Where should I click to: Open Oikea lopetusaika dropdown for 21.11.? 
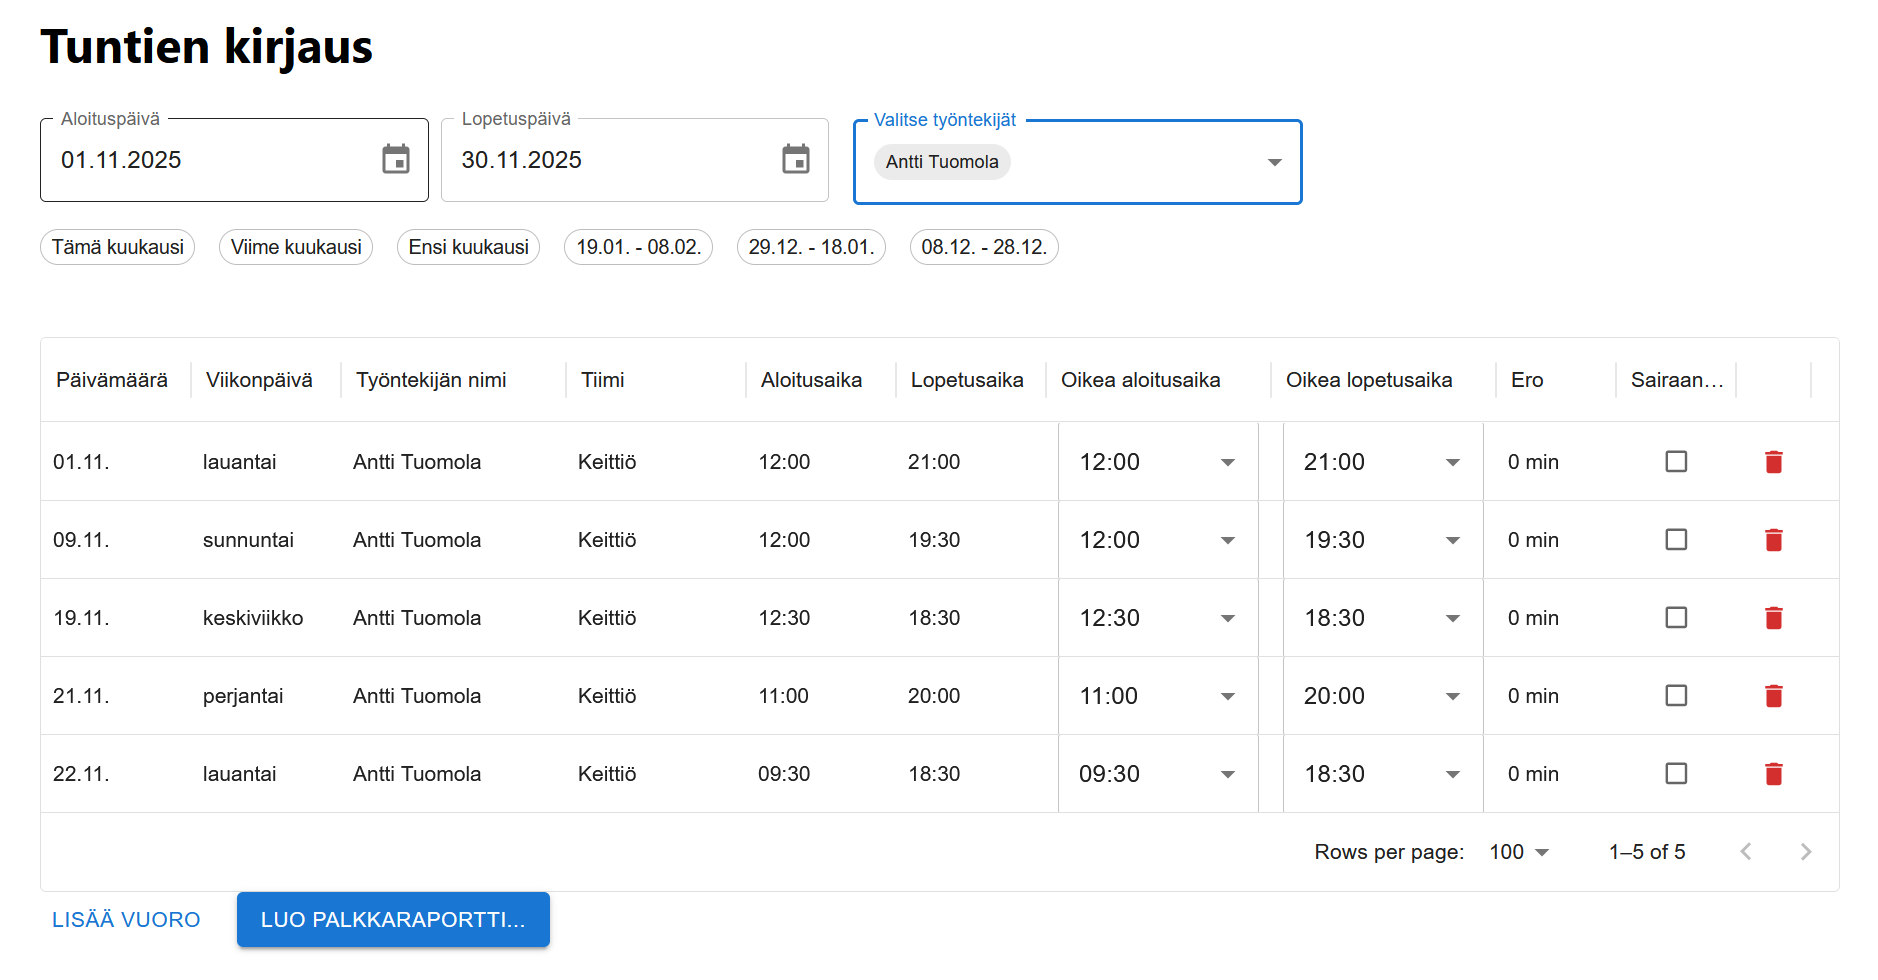coord(1452,696)
